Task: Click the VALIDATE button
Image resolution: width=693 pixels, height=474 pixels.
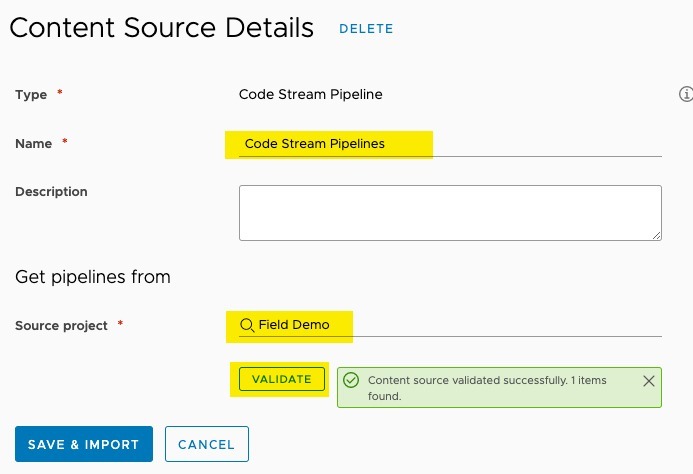Action: [x=282, y=379]
